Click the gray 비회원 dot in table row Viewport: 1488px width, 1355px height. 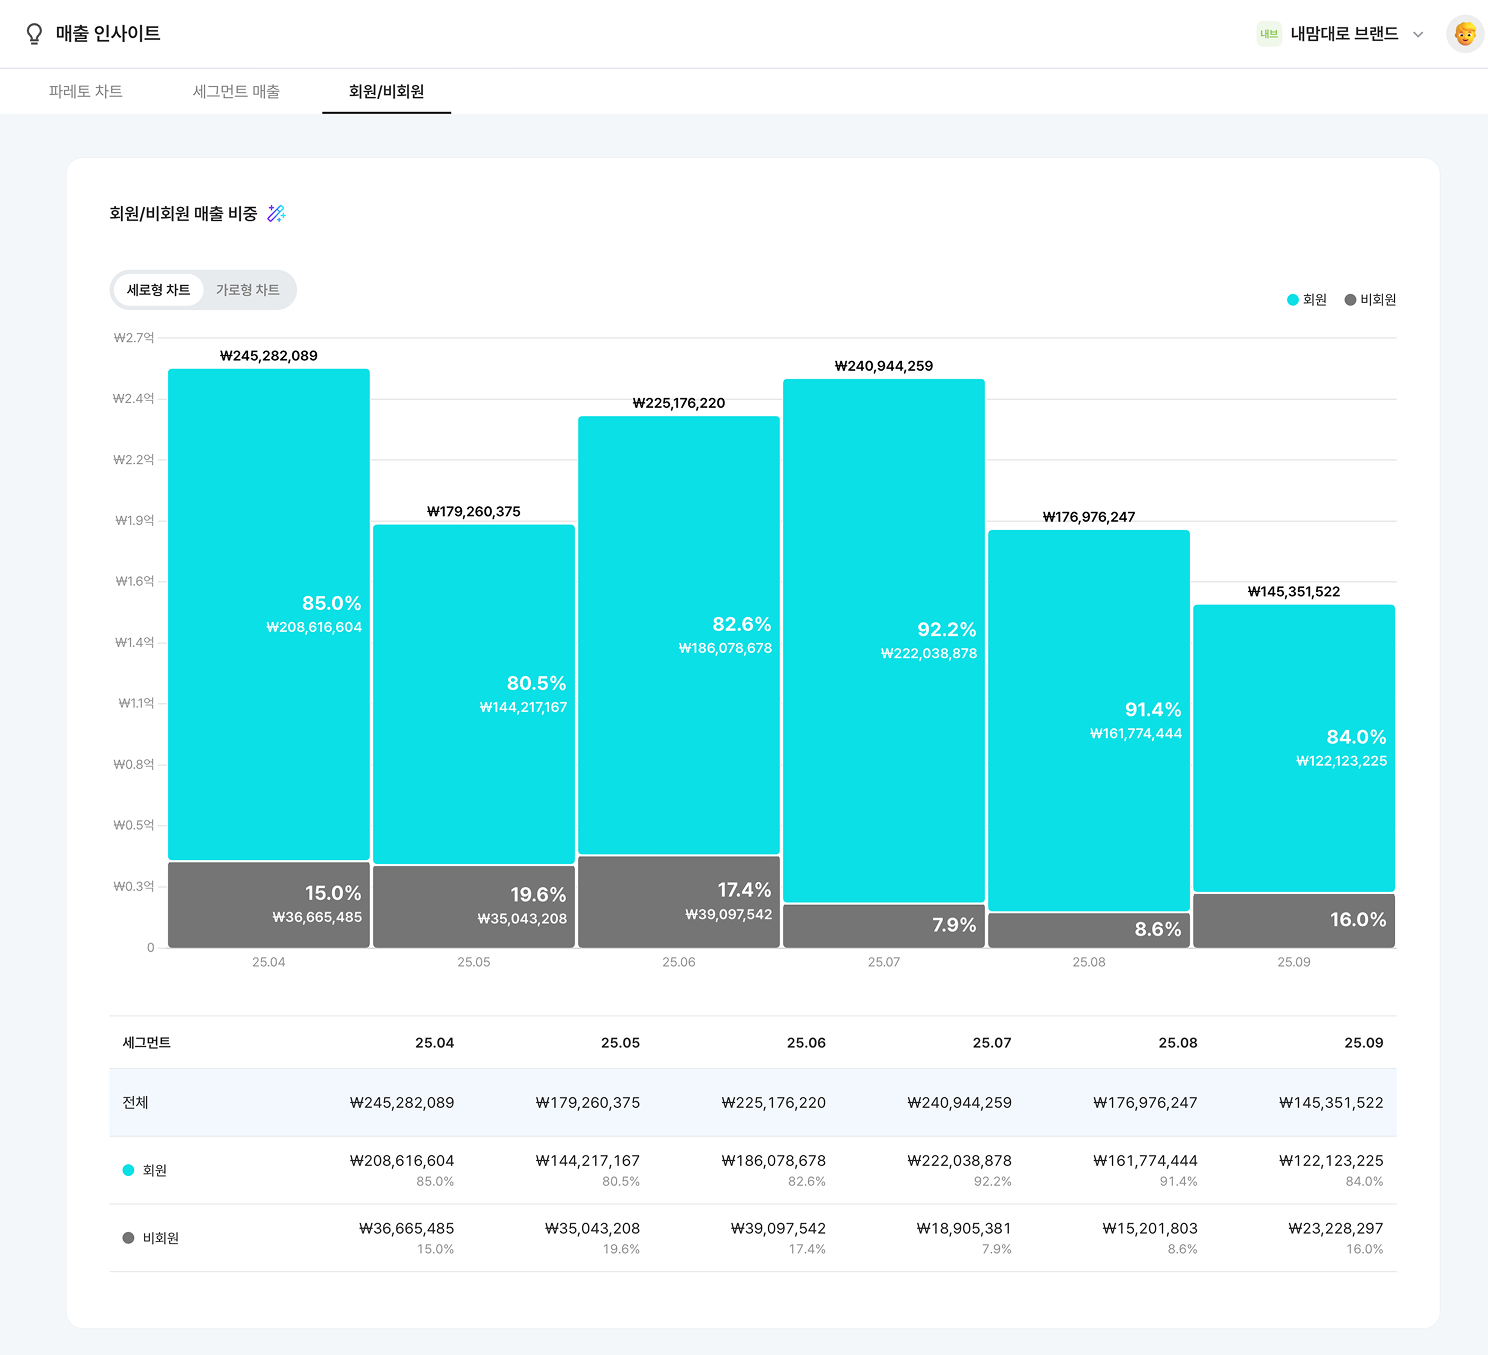(x=128, y=1238)
